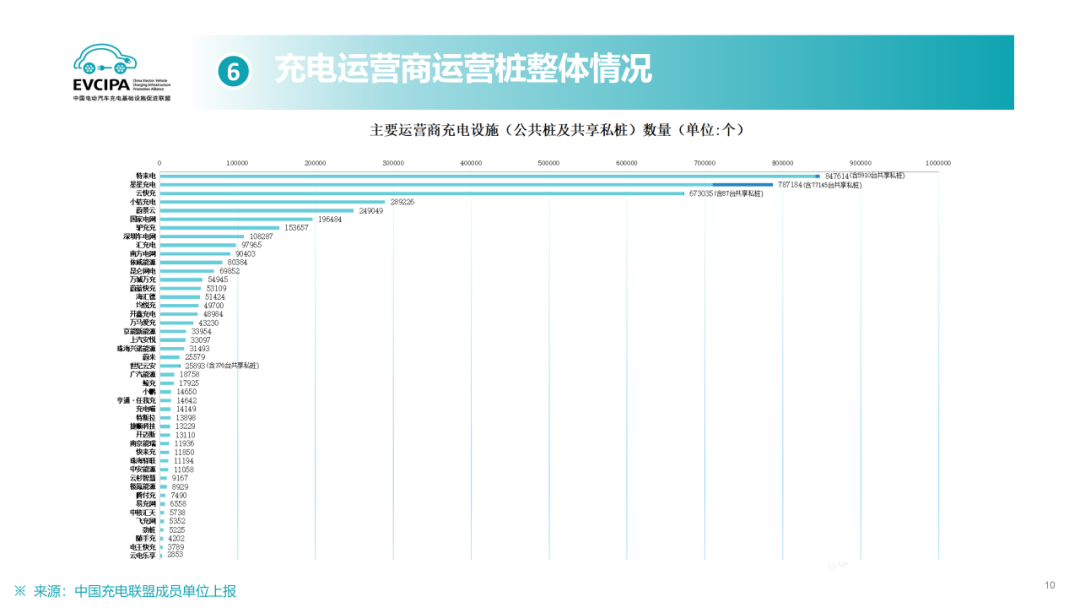Click axis tick label 800000
Screen dimensions: 1080x608
click(782, 163)
